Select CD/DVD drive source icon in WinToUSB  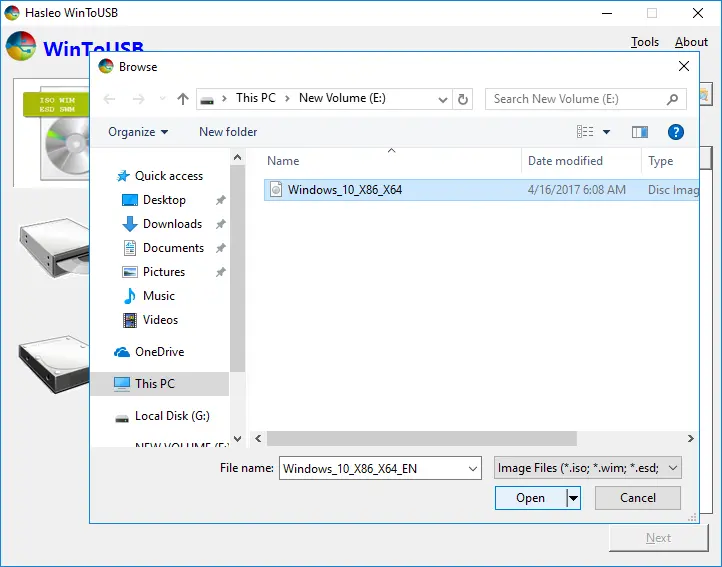[x=54, y=247]
